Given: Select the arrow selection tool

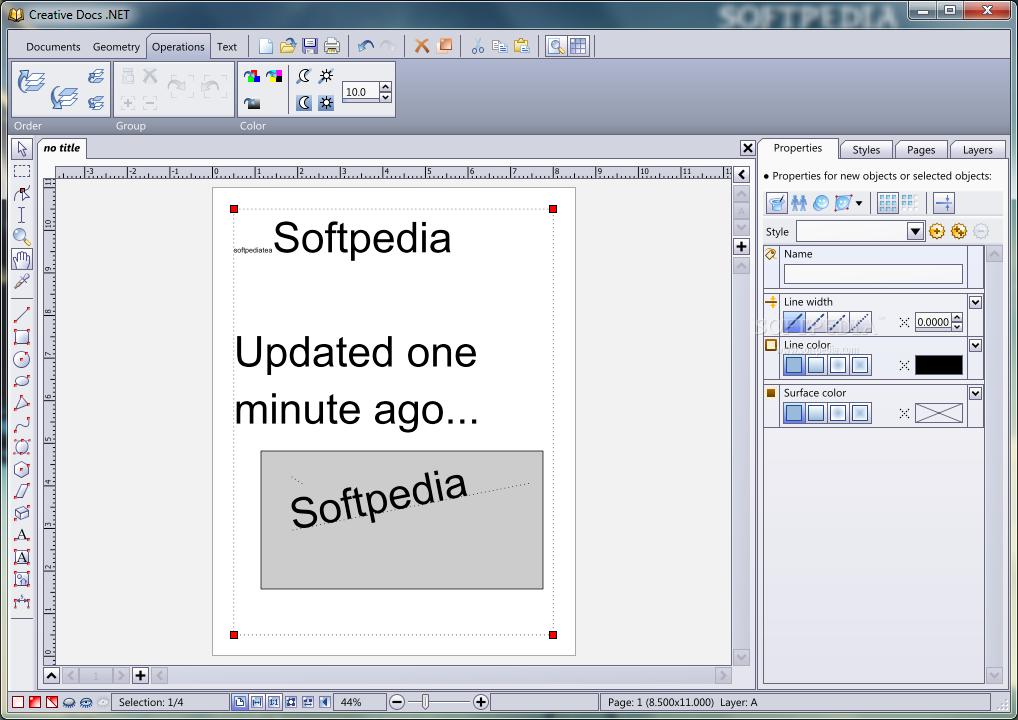Looking at the screenshot, I should 21,149.
